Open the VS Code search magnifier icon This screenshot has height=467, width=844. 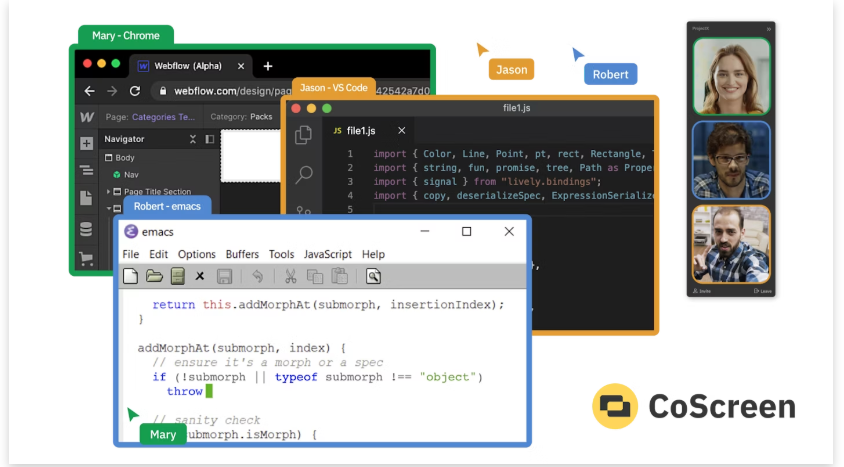click(304, 175)
